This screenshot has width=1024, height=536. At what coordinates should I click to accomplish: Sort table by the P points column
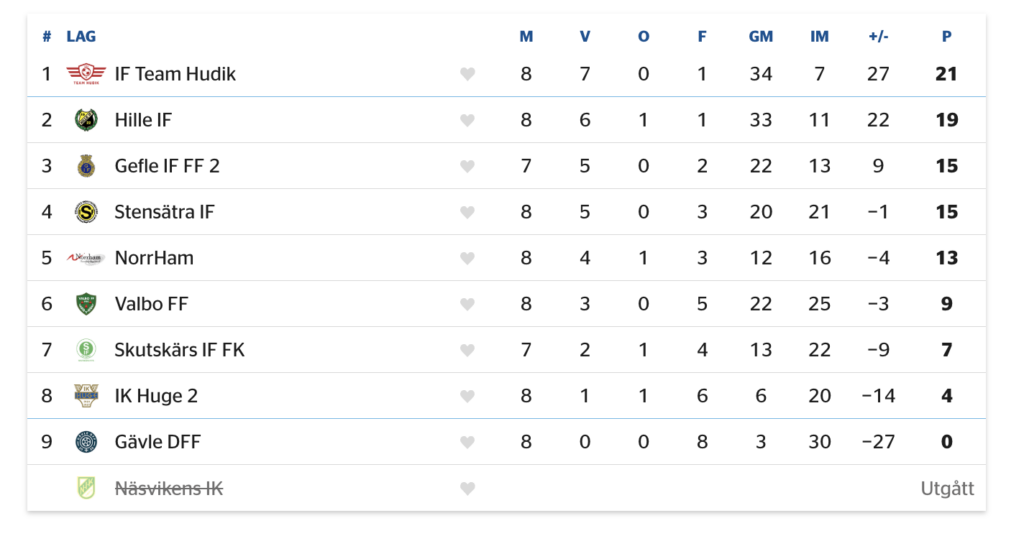coord(946,37)
